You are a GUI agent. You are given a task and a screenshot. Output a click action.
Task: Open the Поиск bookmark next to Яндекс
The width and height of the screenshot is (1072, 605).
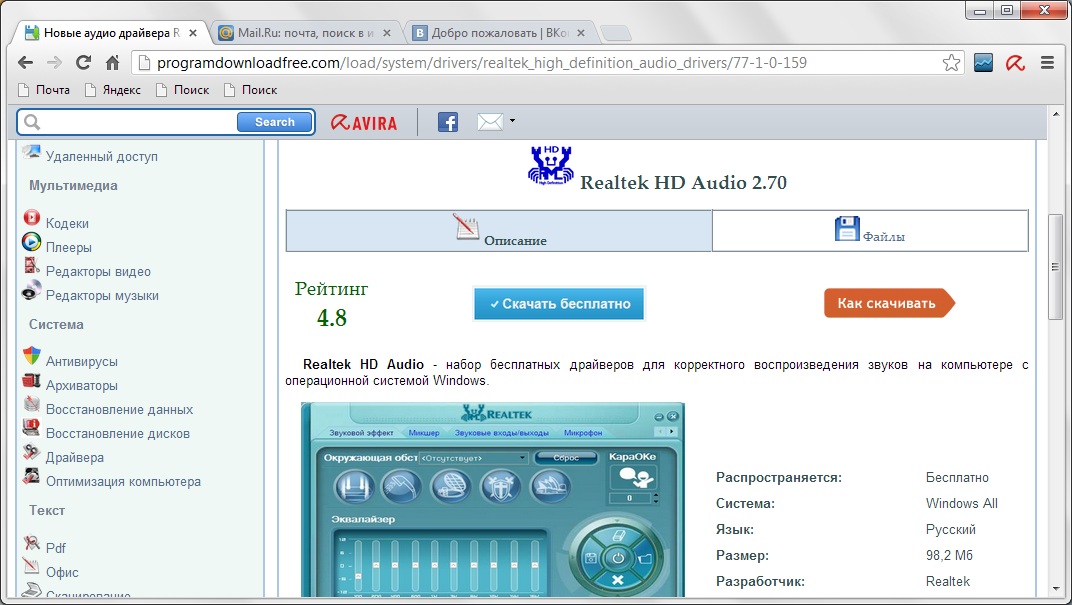click(183, 90)
